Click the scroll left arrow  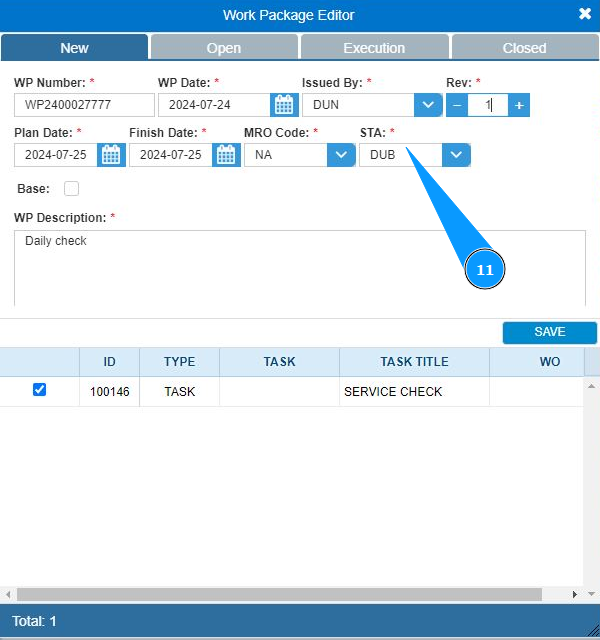[8, 594]
